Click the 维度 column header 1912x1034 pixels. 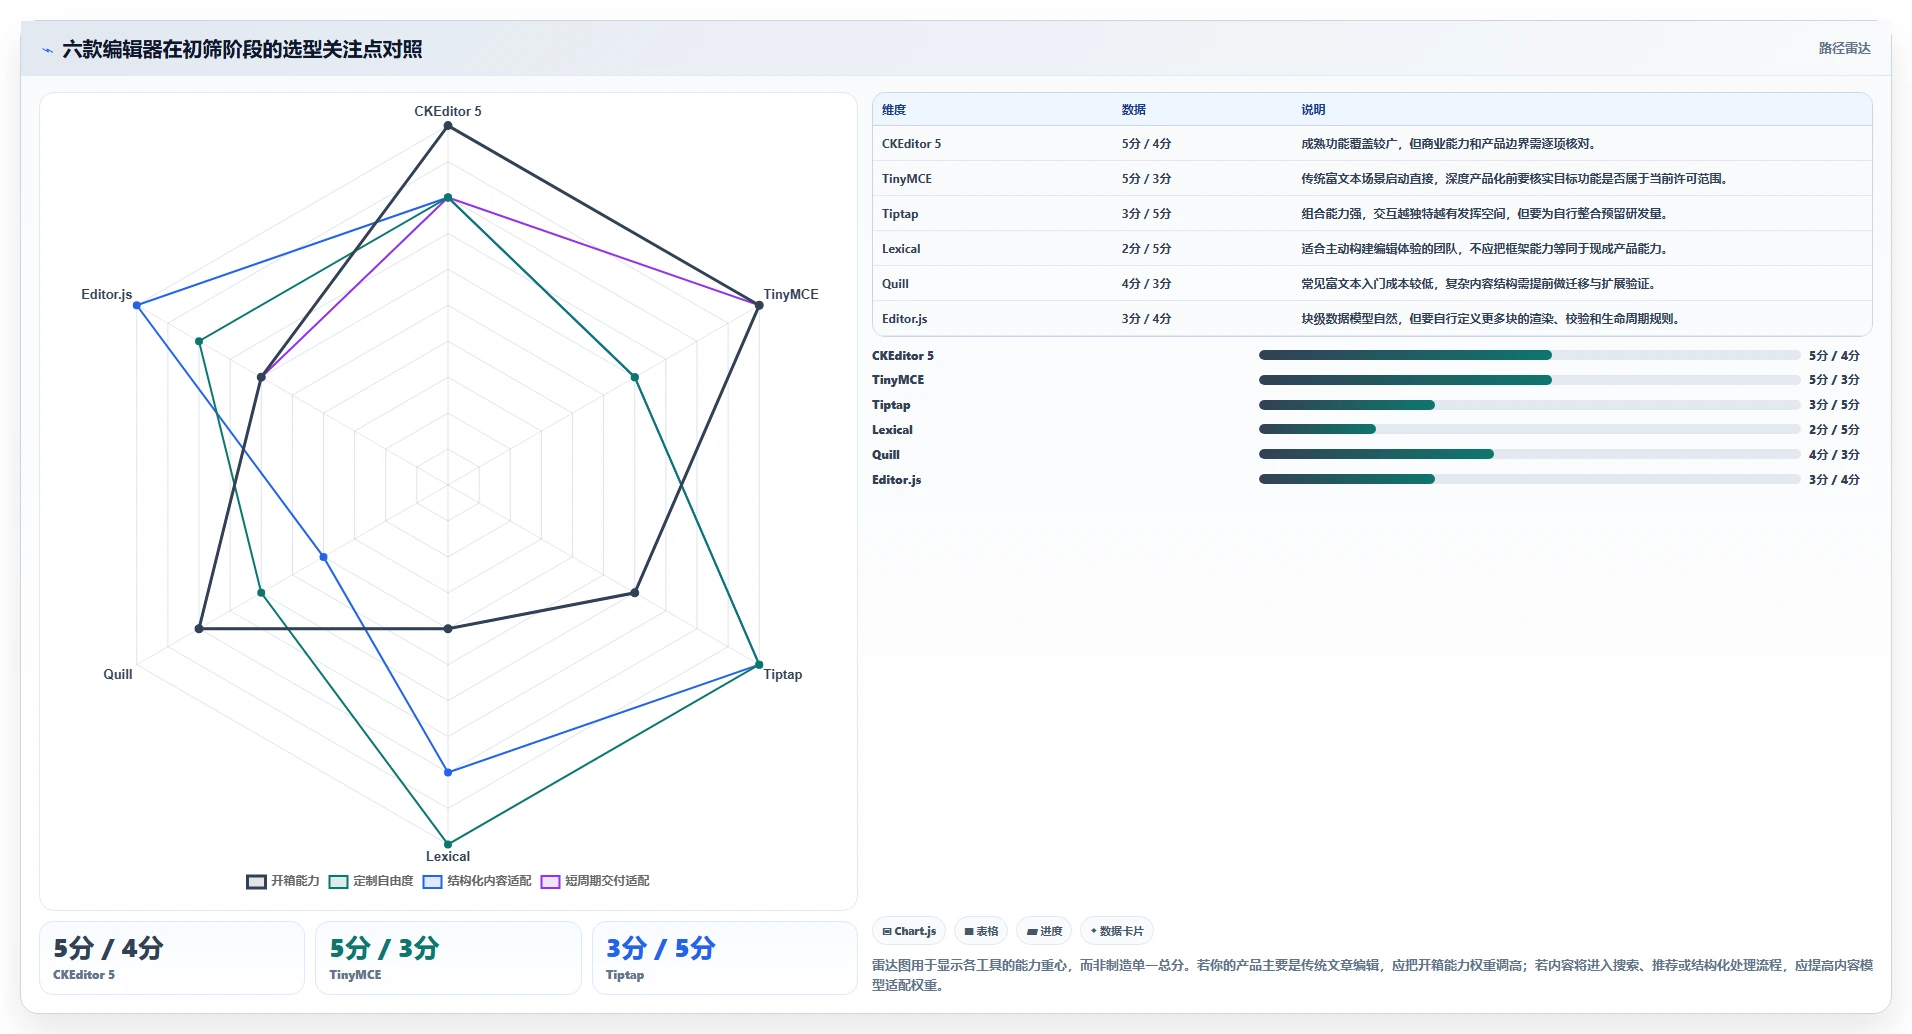coord(894,110)
